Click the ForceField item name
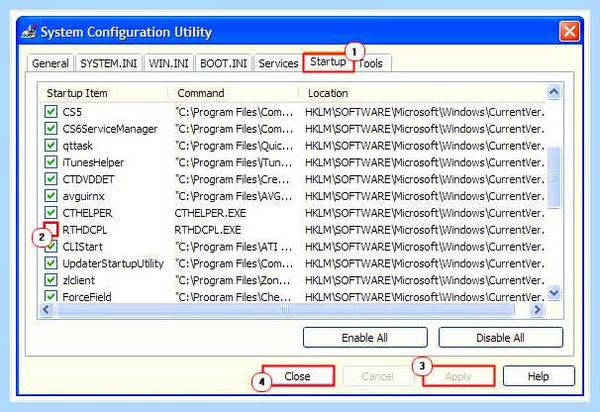This screenshot has height=412, width=600. [87, 296]
